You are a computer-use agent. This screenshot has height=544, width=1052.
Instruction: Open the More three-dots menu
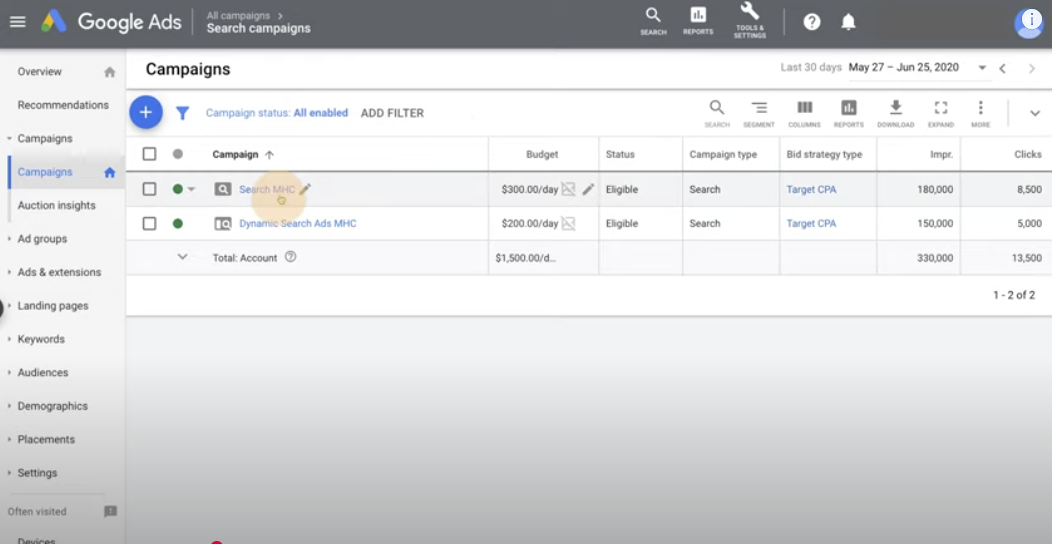980,113
